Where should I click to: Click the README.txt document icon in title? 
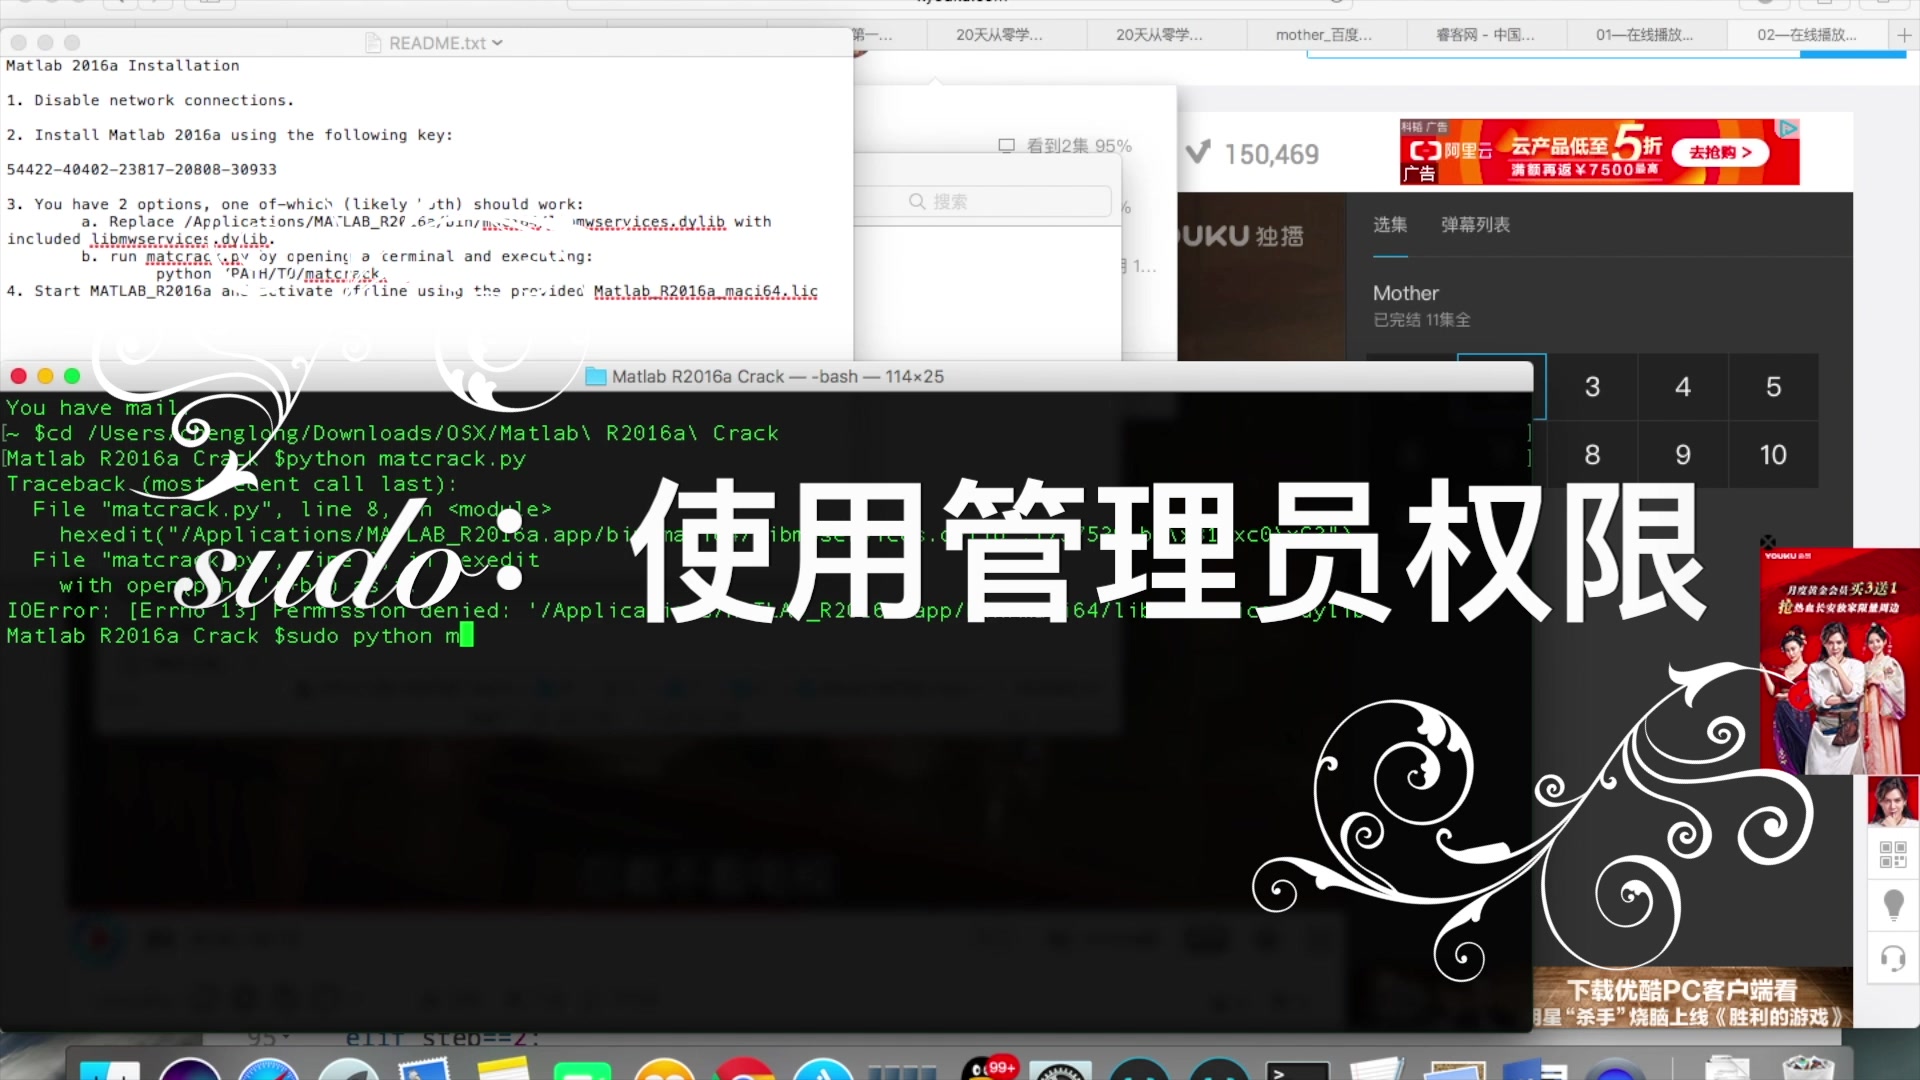(x=373, y=43)
